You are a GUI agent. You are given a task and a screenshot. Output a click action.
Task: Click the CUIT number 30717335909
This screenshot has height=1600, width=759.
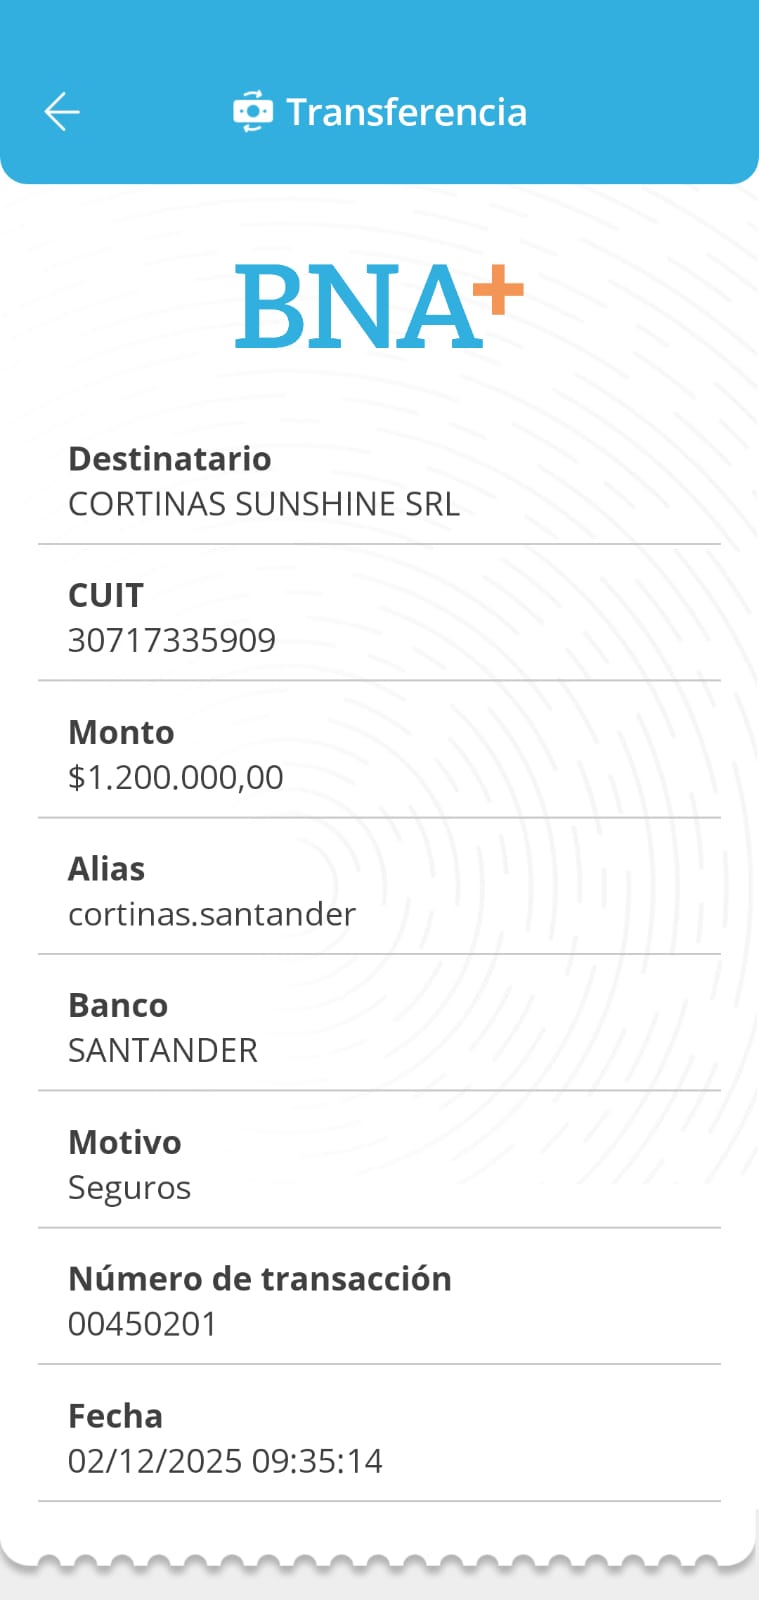(x=172, y=640)
